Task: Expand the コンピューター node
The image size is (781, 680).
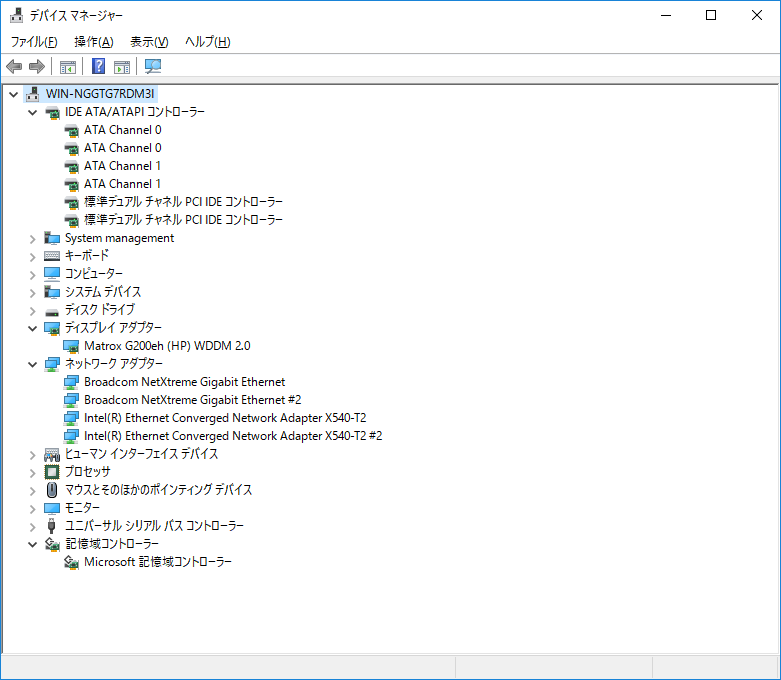Action: [32, 274]
